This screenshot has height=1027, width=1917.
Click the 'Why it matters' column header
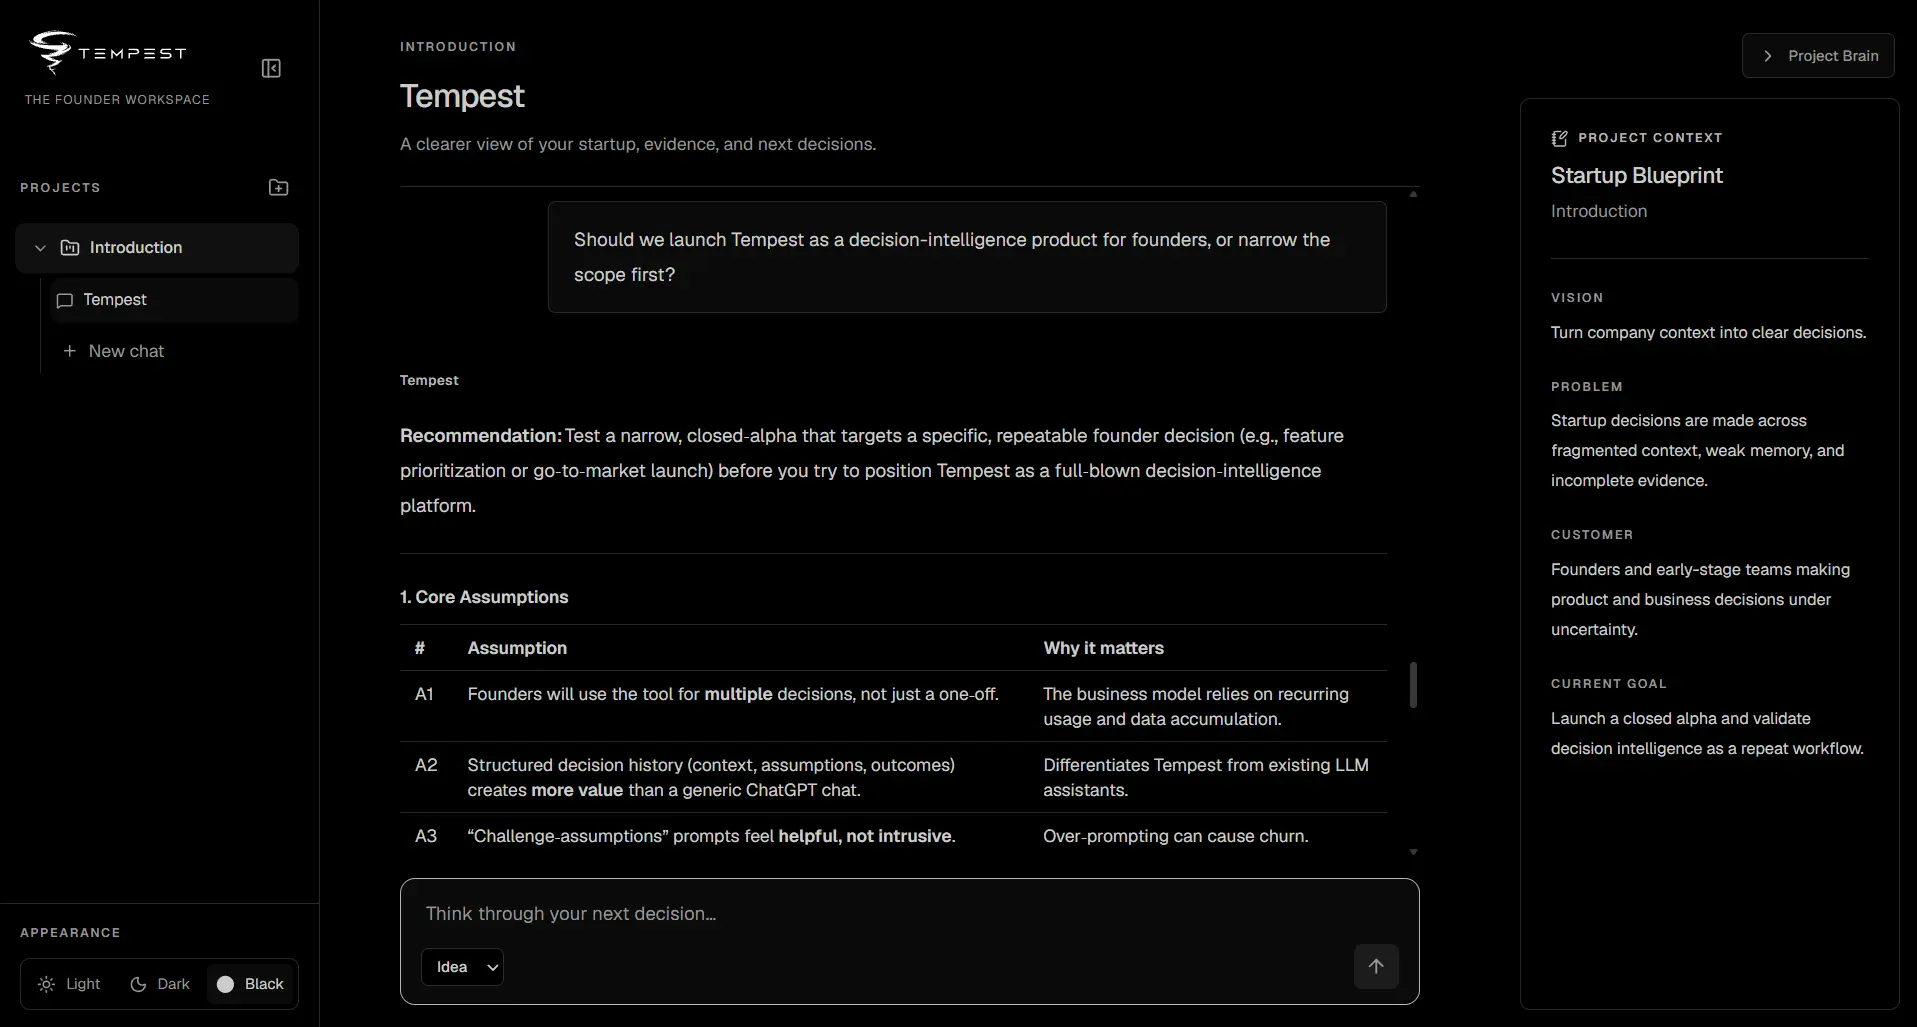click(1103, 648)
